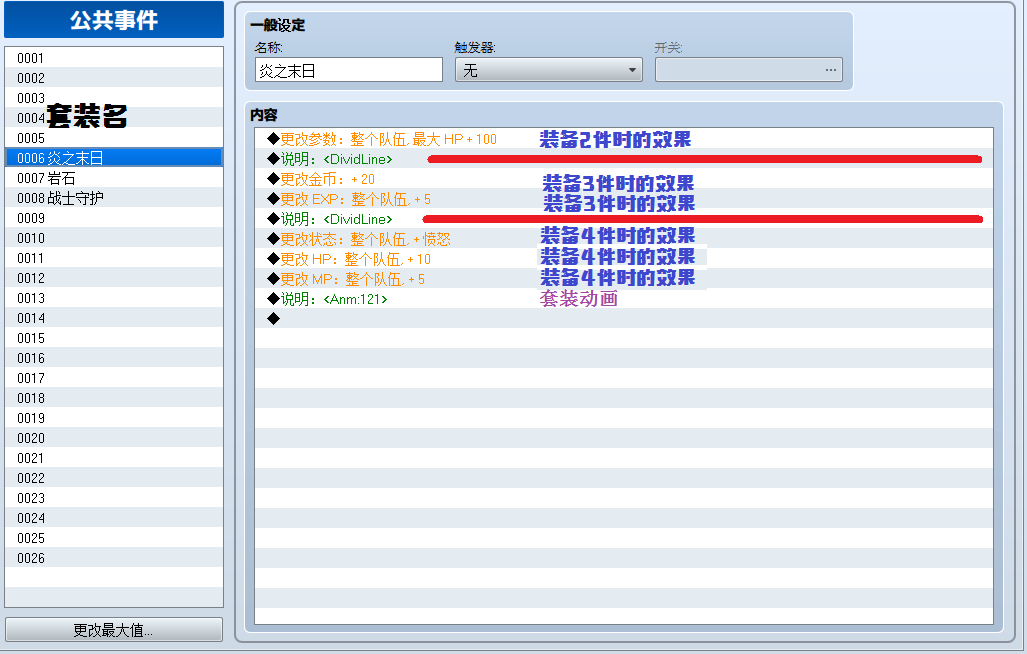The image size is (1027, 654).
Task: Select the 更改 MP +5 command line
Action: click(x=624, y=279)
